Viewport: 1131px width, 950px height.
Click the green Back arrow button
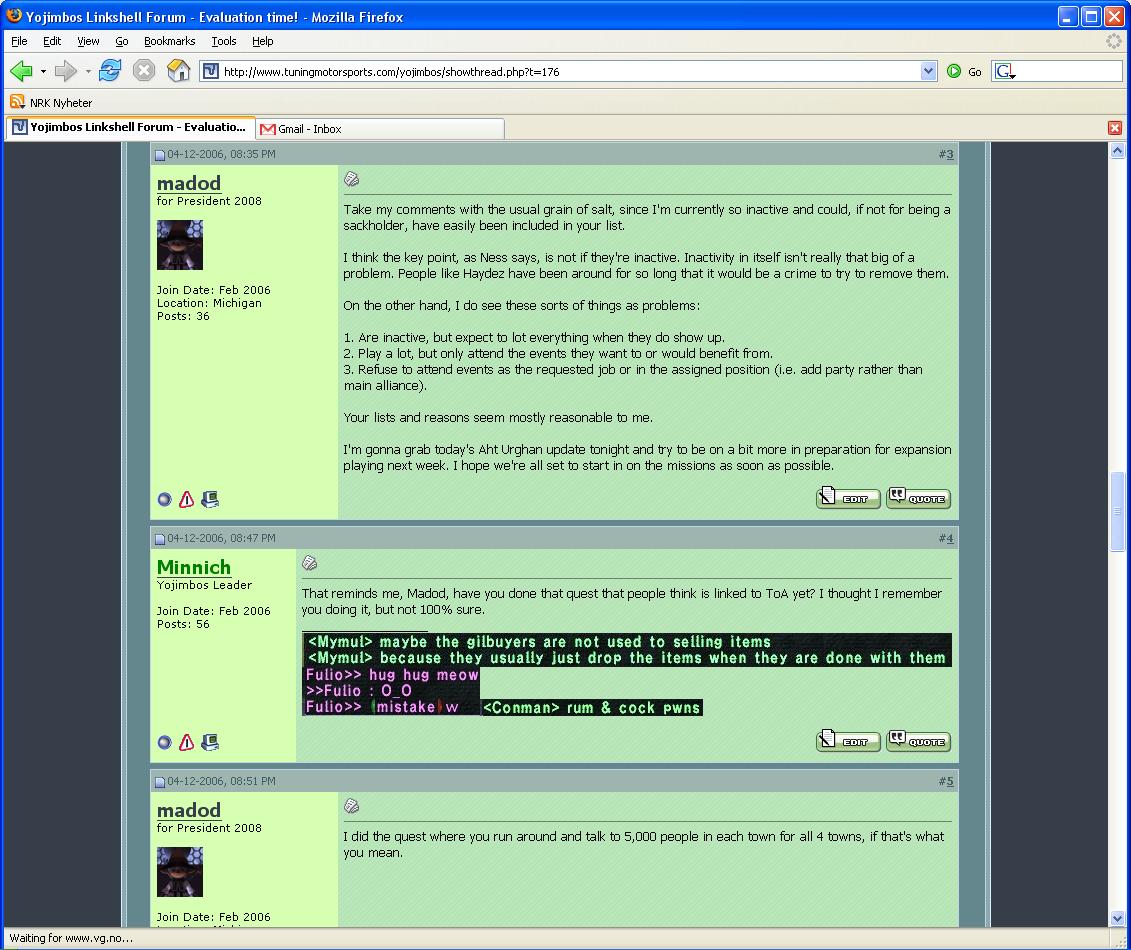click(x=21, y=71)
